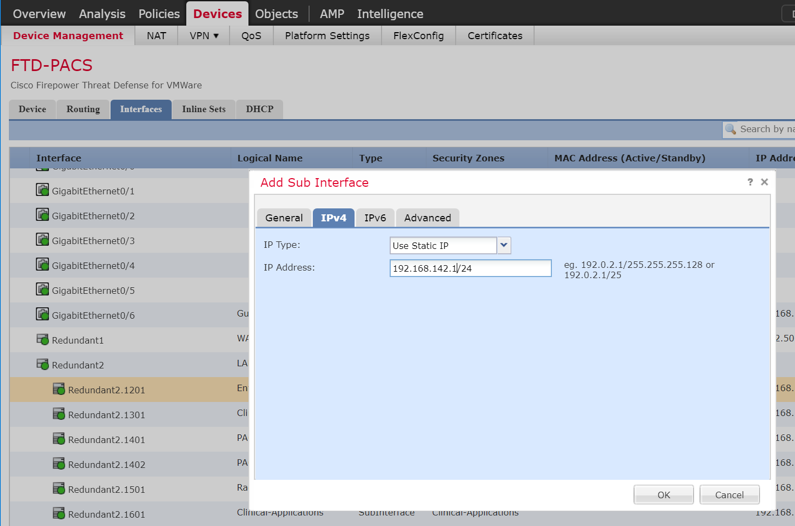Open the Advanced tab

(427, 218)
